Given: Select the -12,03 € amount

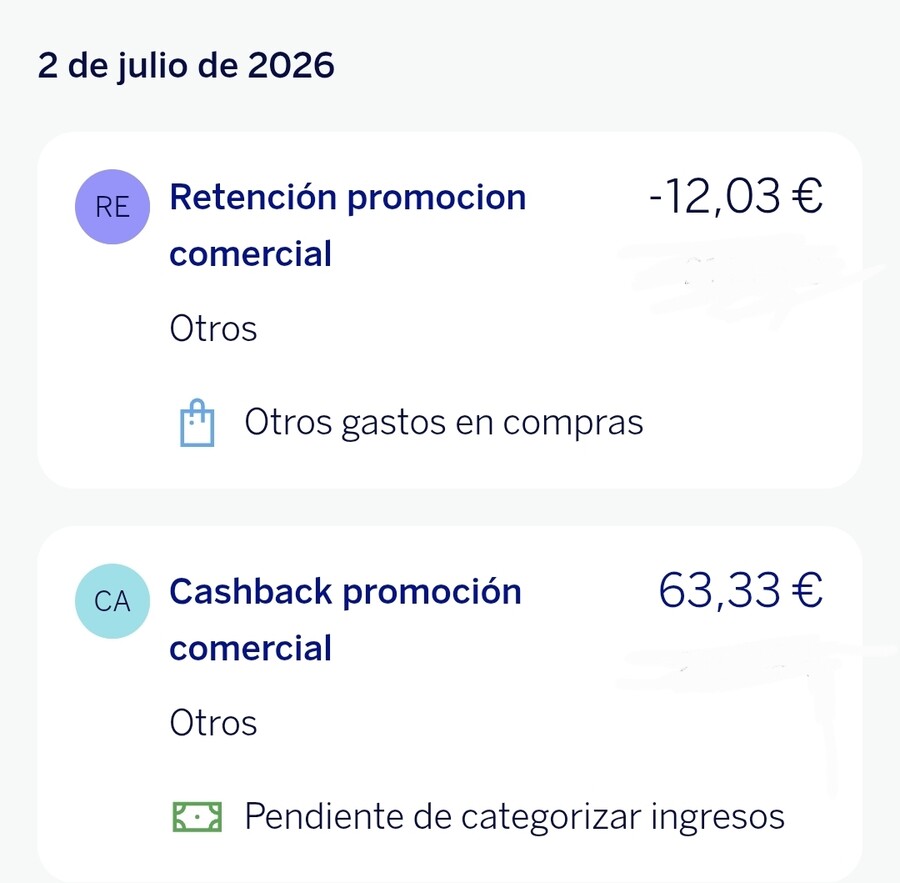Looking at the screenshot, I should click(x=736, y=196).
